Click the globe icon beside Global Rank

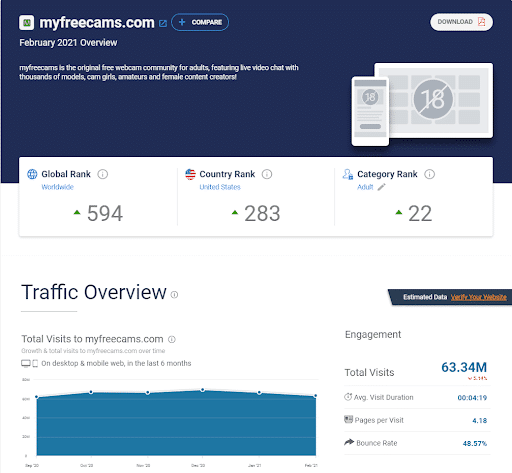pyautogui.click(x=32, y=174)
